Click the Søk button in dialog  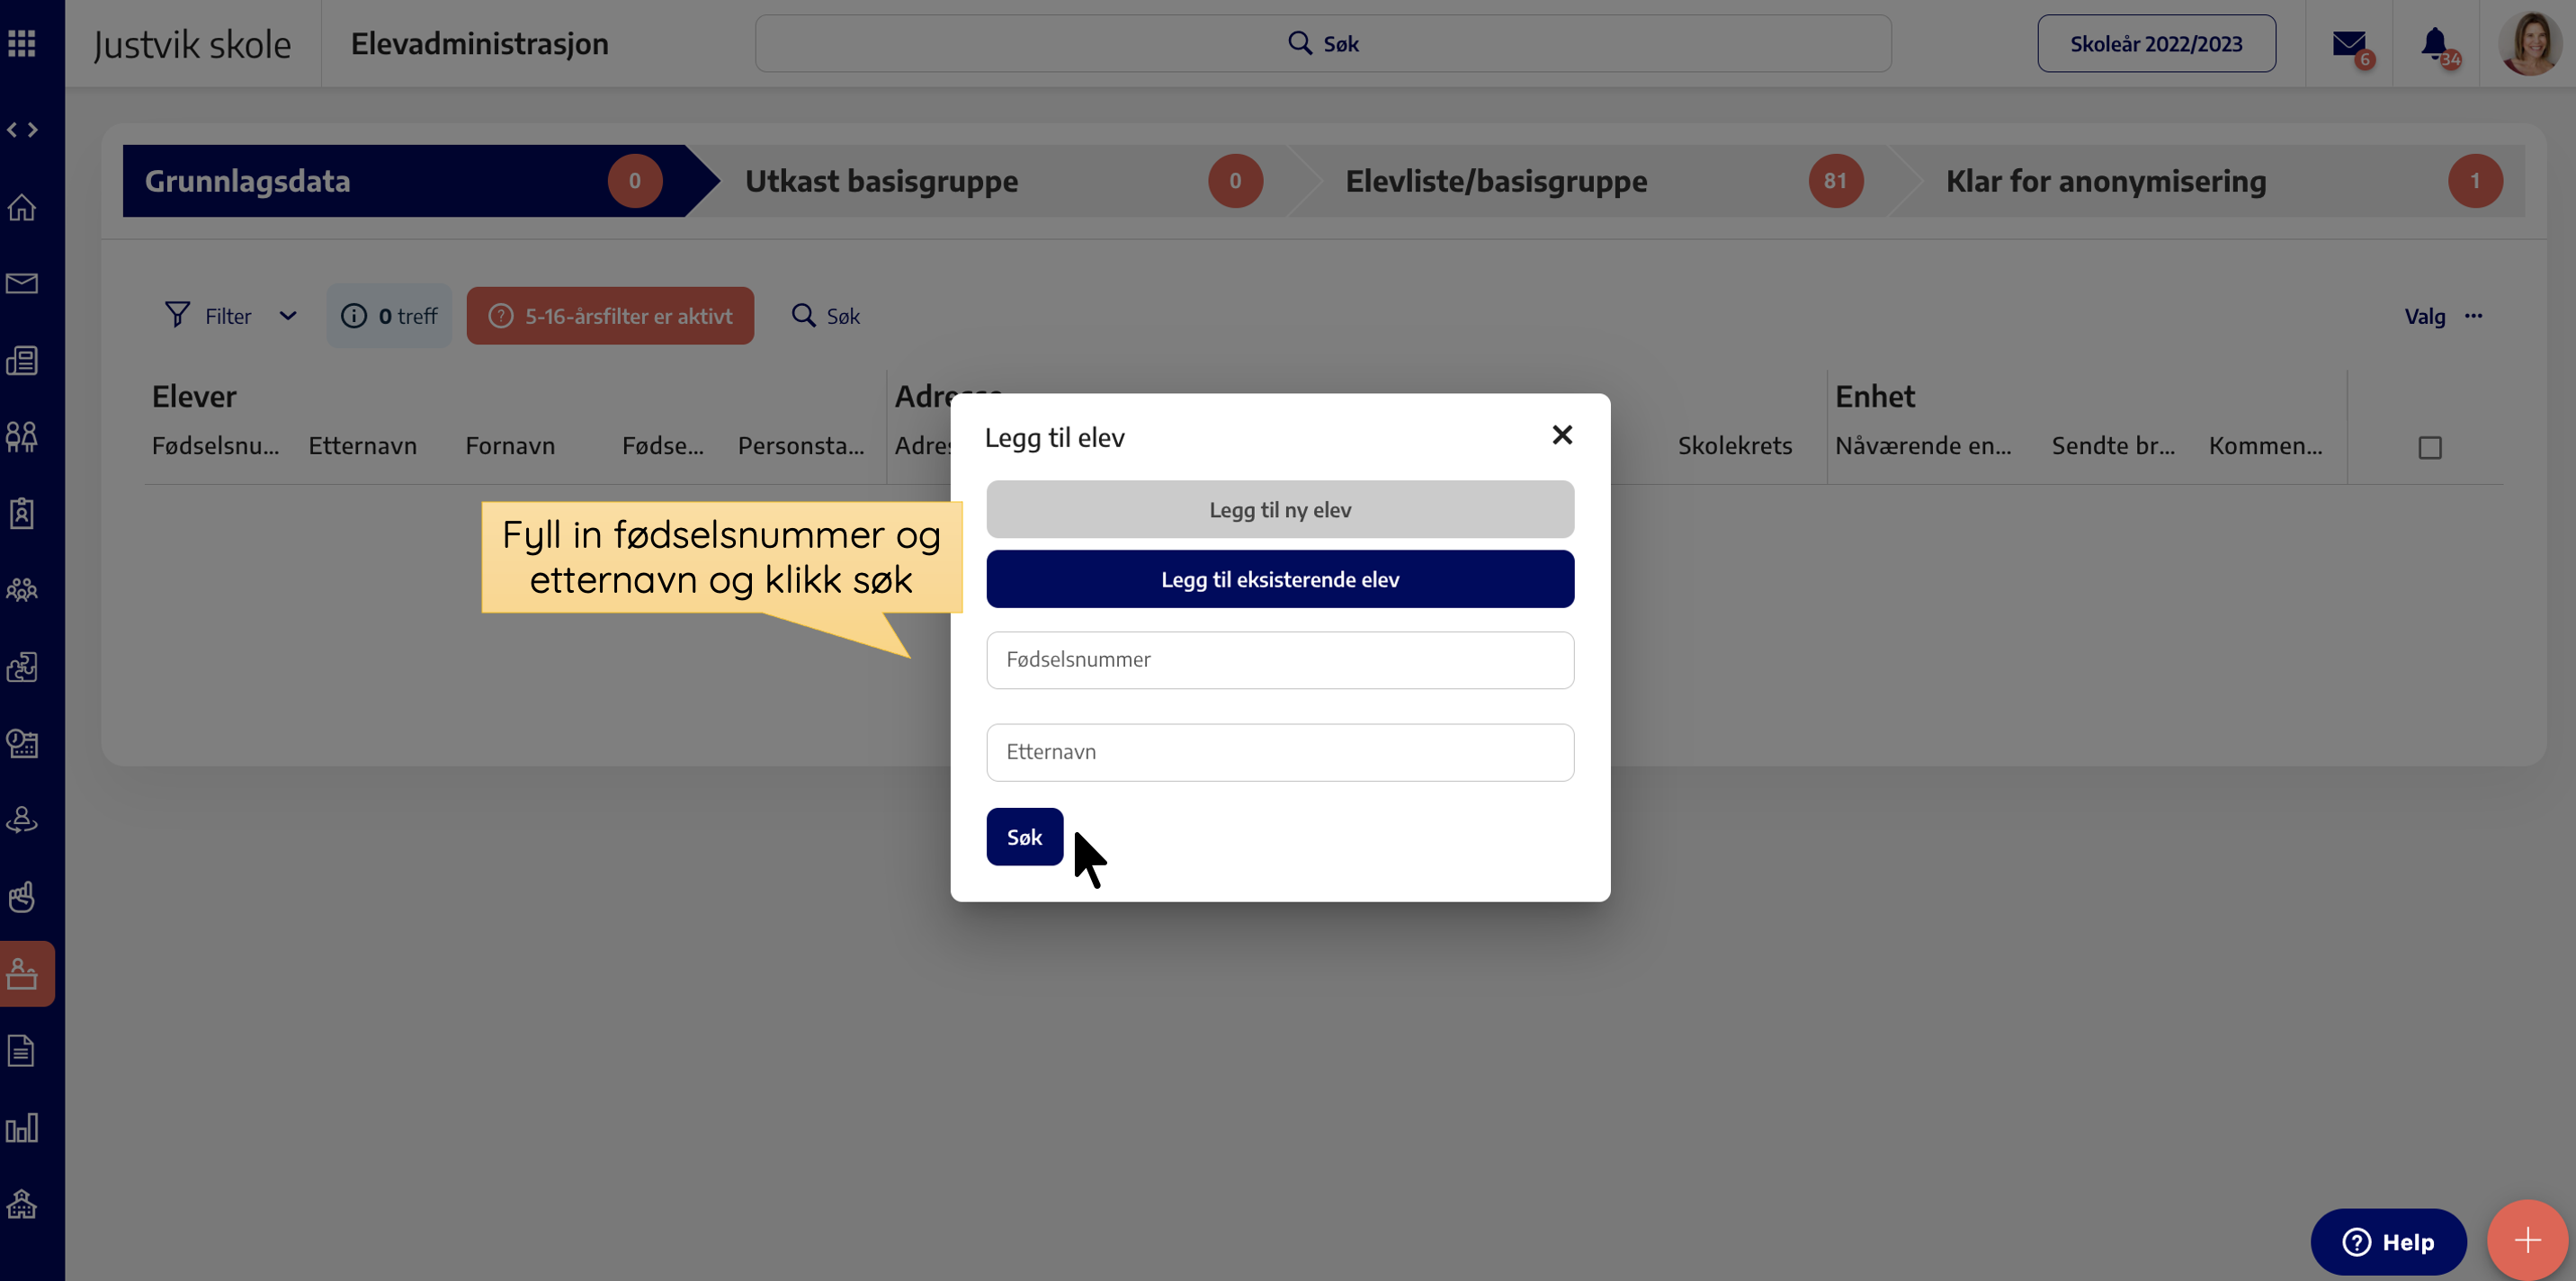(x=1024, y=837)
